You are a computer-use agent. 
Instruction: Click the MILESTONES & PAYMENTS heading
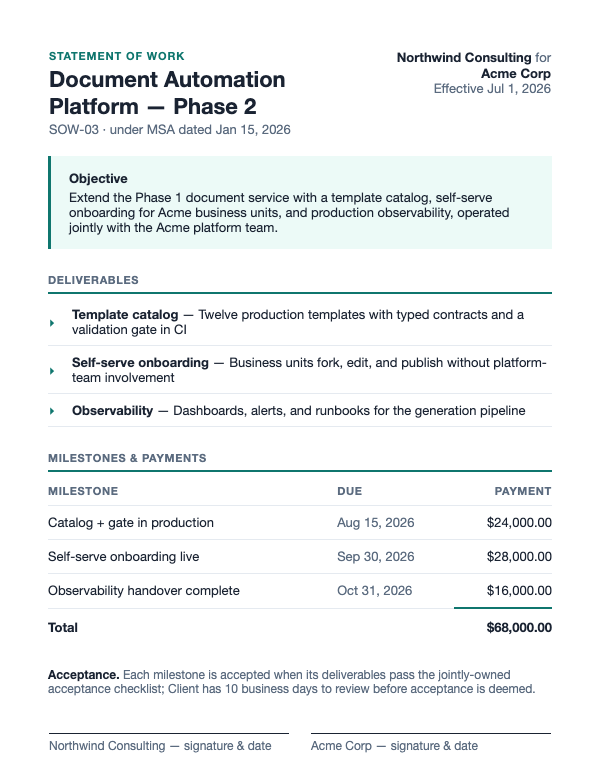coord(127,458)
